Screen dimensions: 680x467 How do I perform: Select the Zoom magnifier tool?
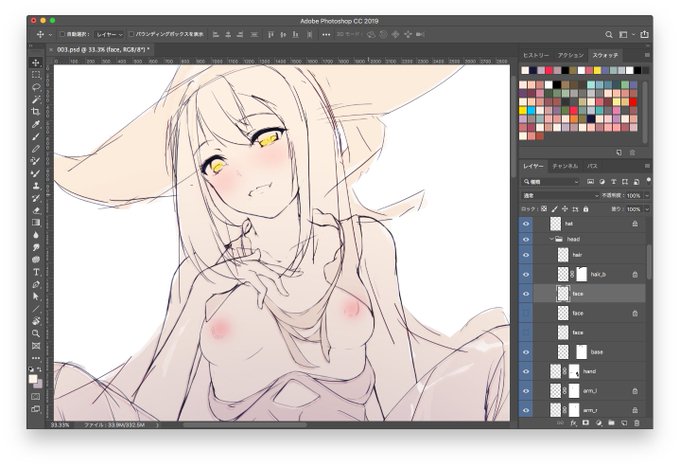click(x=36, y=333)
